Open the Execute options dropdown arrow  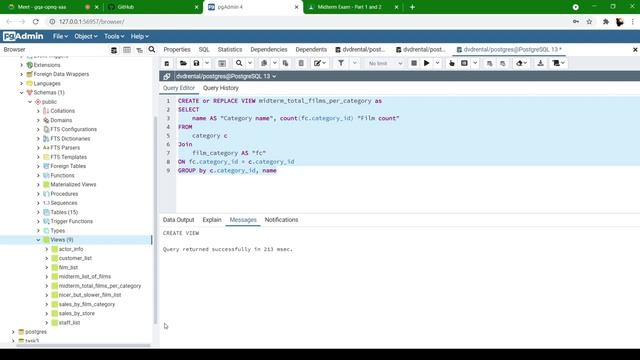click(x=437, y=63)
